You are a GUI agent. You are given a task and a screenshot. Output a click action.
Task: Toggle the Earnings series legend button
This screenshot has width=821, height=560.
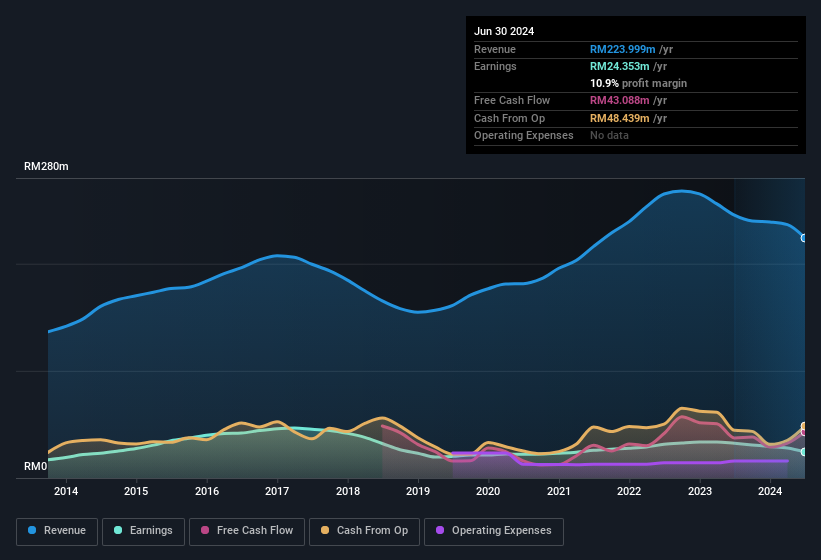click(143, 531)
